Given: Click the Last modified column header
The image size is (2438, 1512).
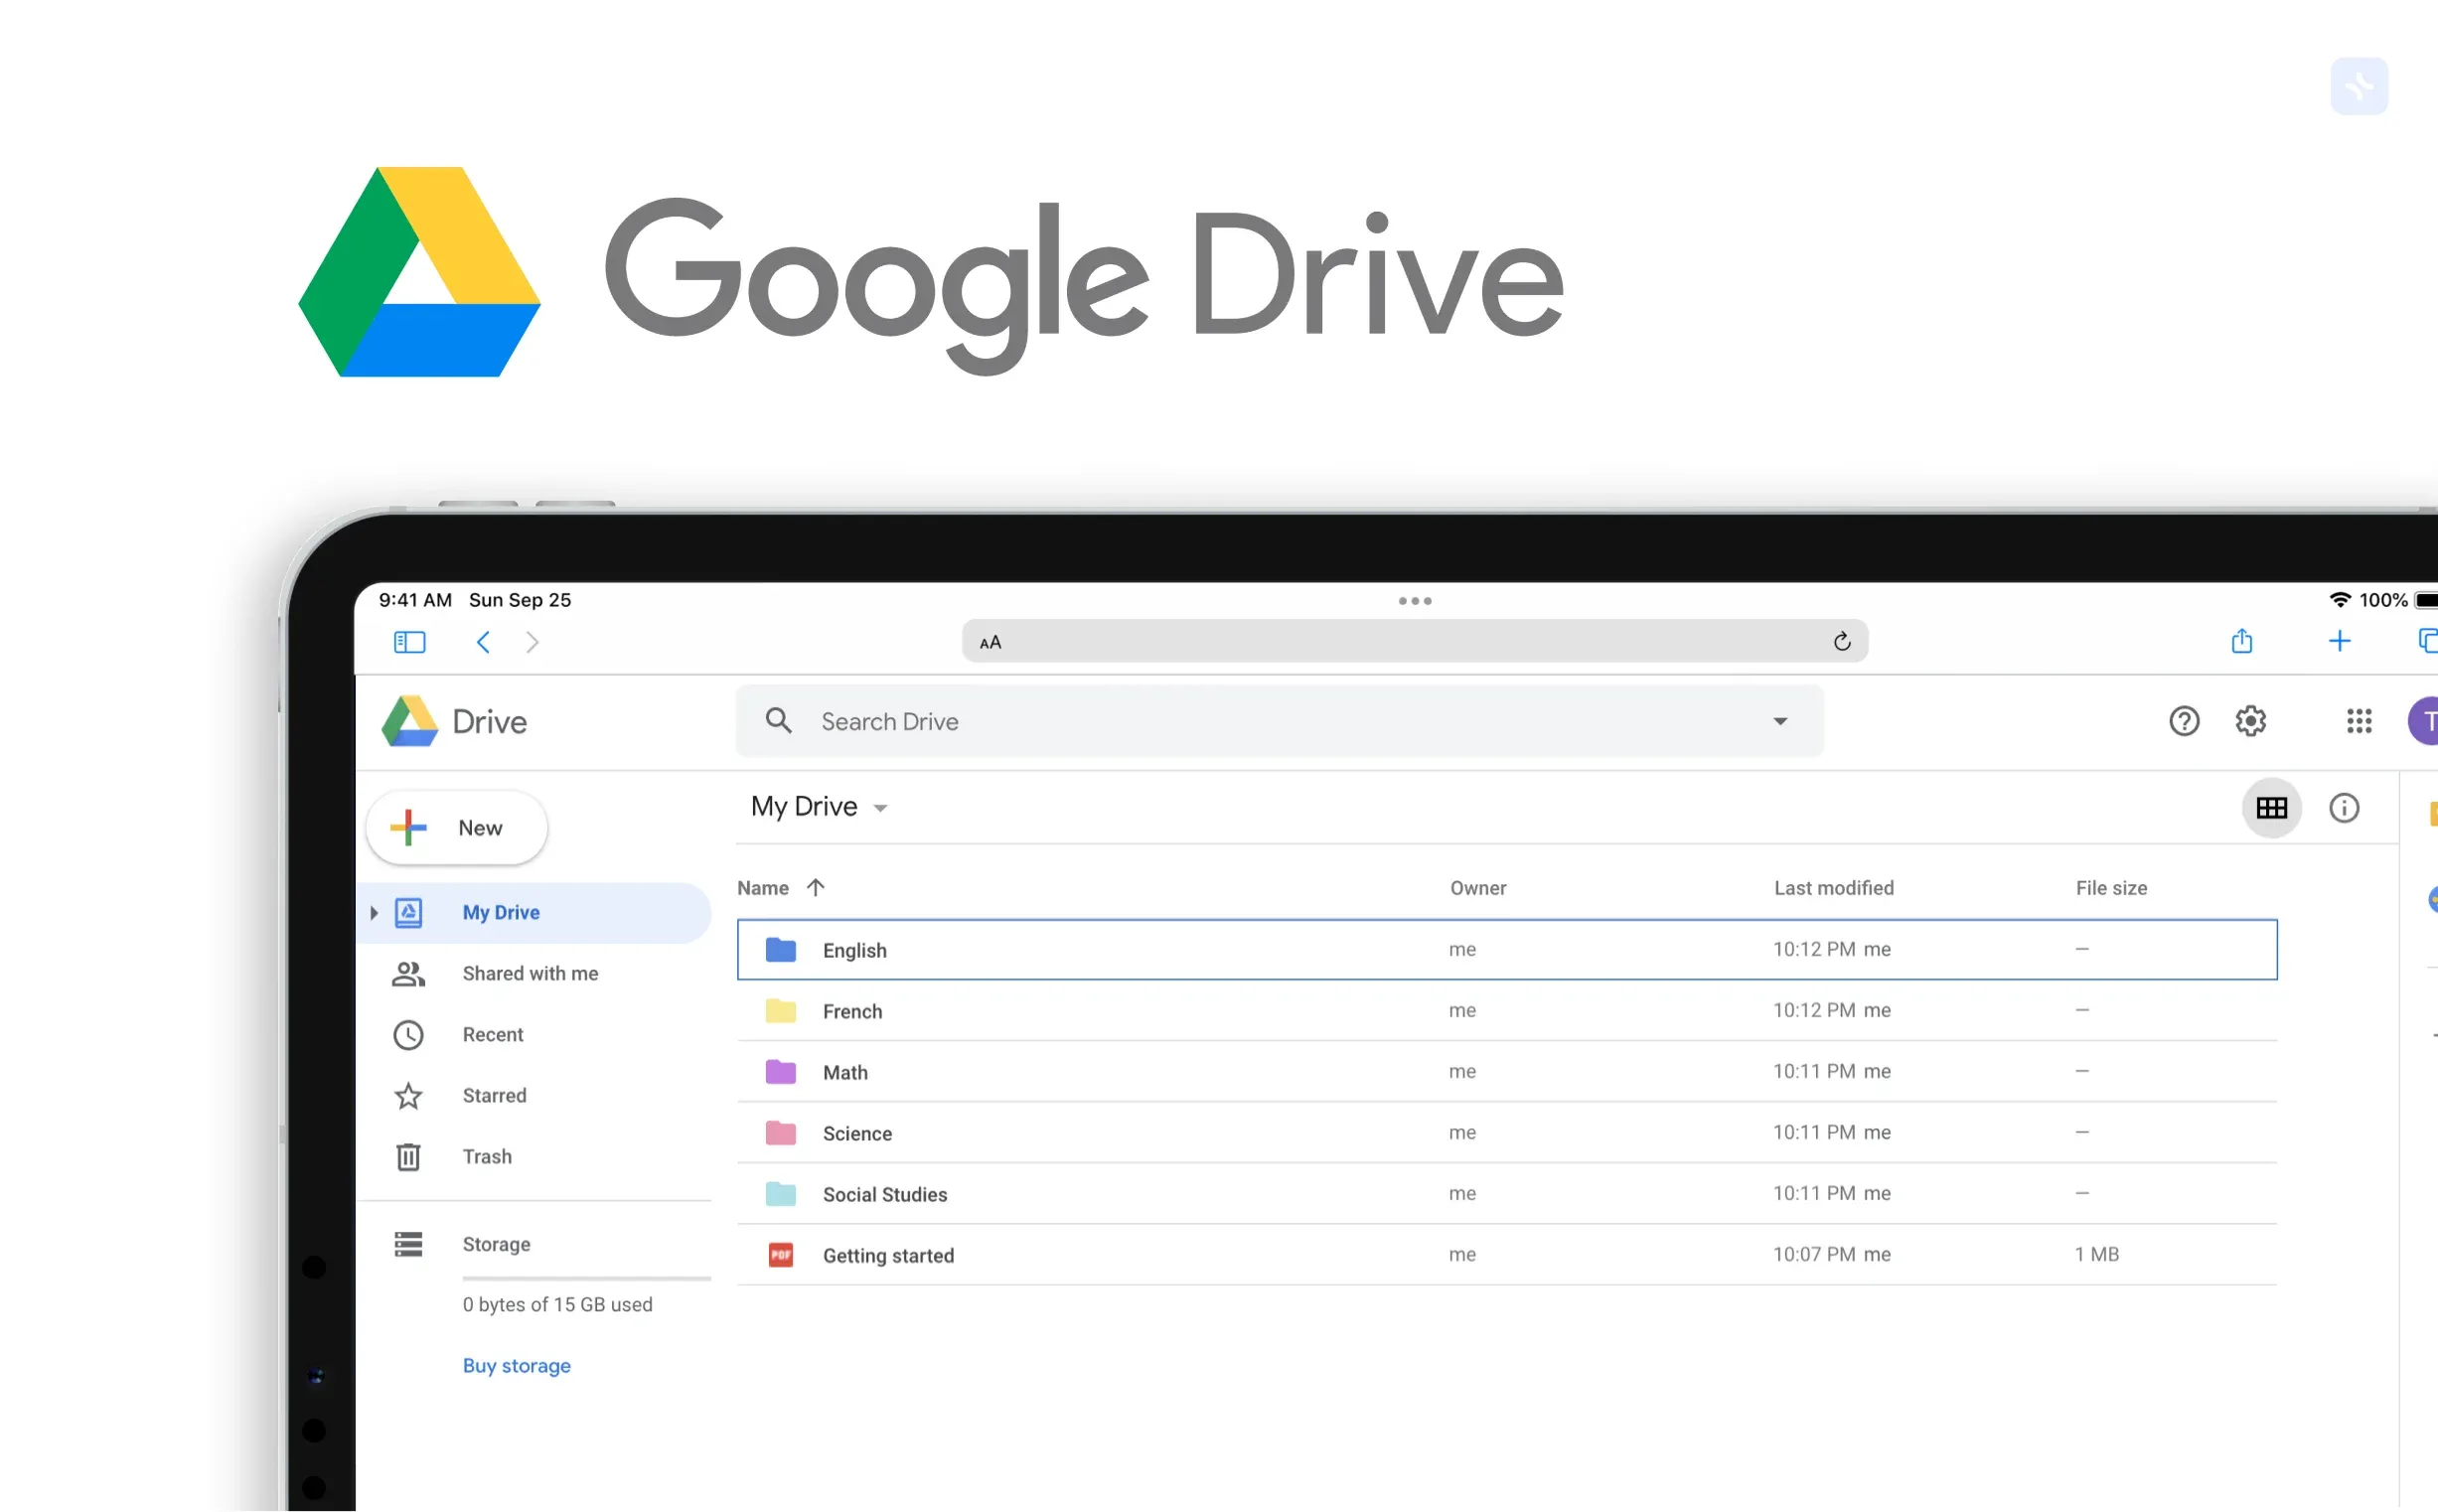Looking at the screenshot, I should pyautogui.click(x=1833, y=888).
